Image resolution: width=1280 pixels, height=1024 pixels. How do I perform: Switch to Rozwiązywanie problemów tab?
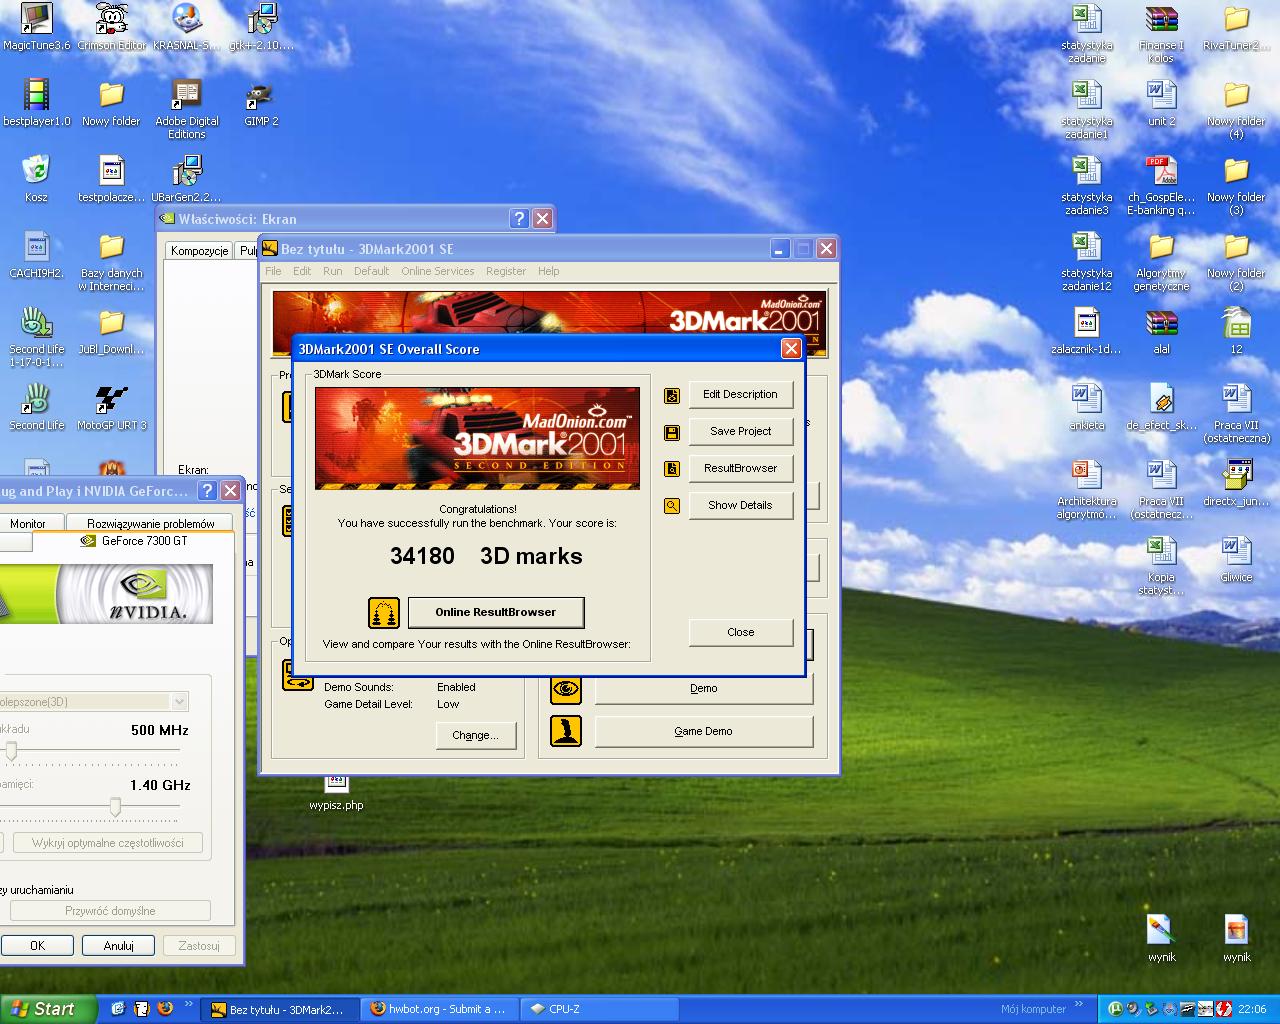pyautogui.click(x=150, y=523)
